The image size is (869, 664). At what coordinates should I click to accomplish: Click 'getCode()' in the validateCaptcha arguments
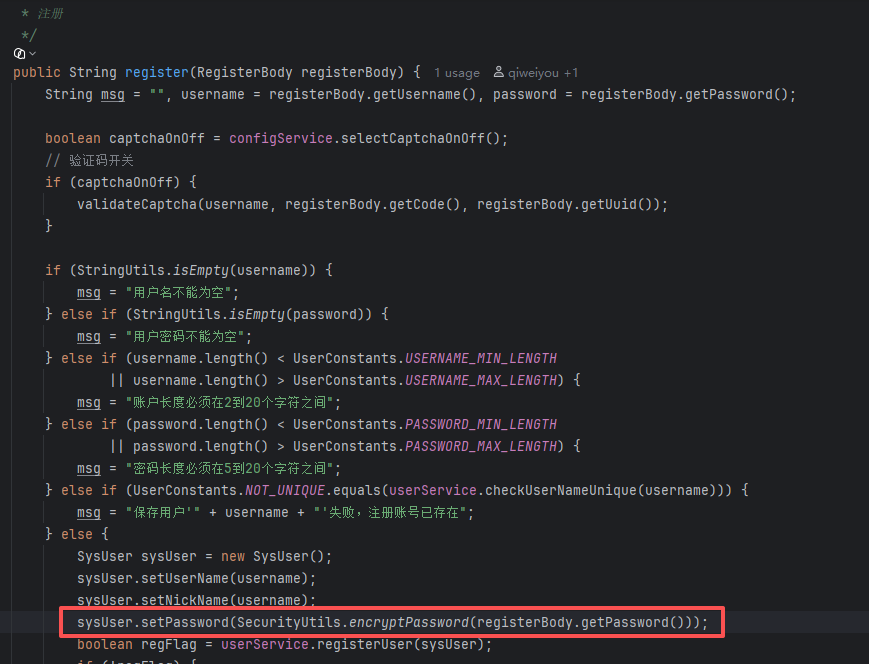point(425,205)
